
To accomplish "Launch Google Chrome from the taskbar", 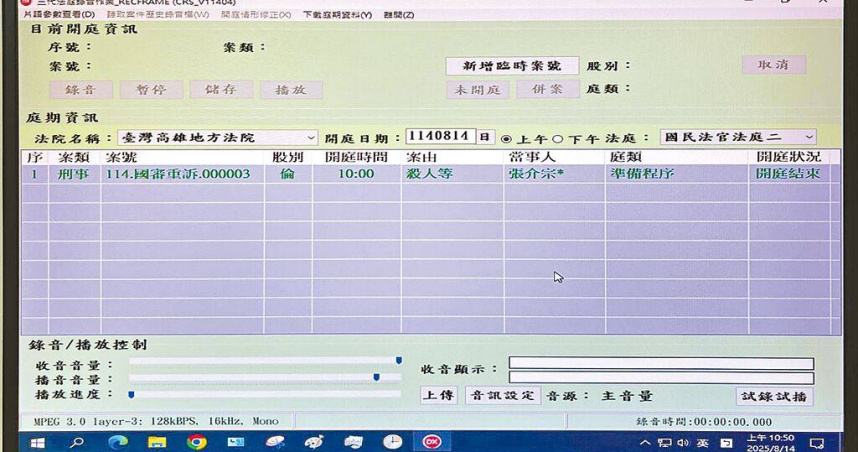I will 196,442.
